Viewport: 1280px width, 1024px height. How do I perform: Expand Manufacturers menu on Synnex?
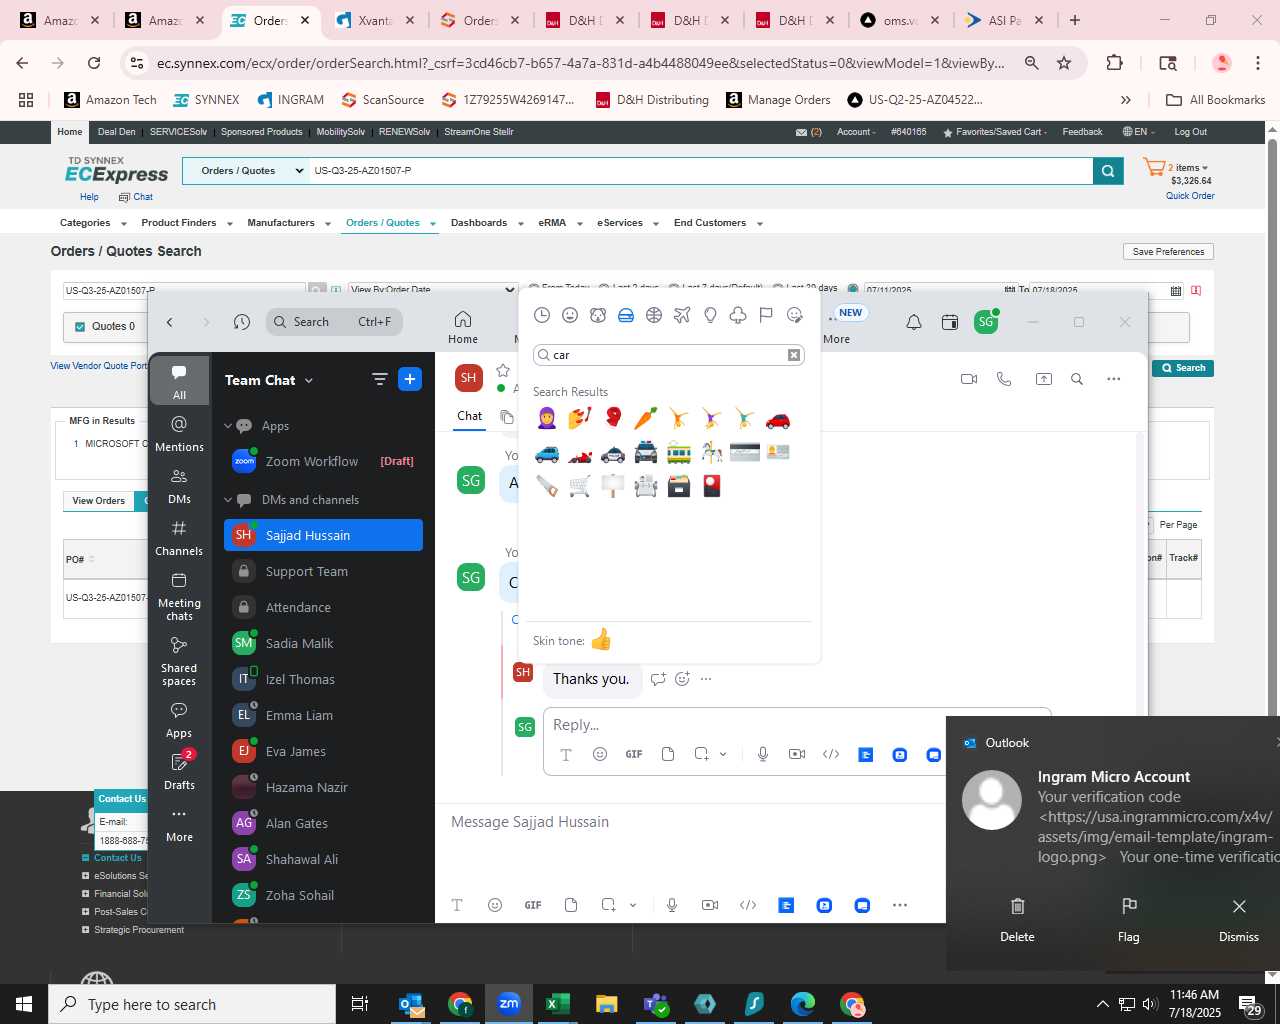point(289,223)
